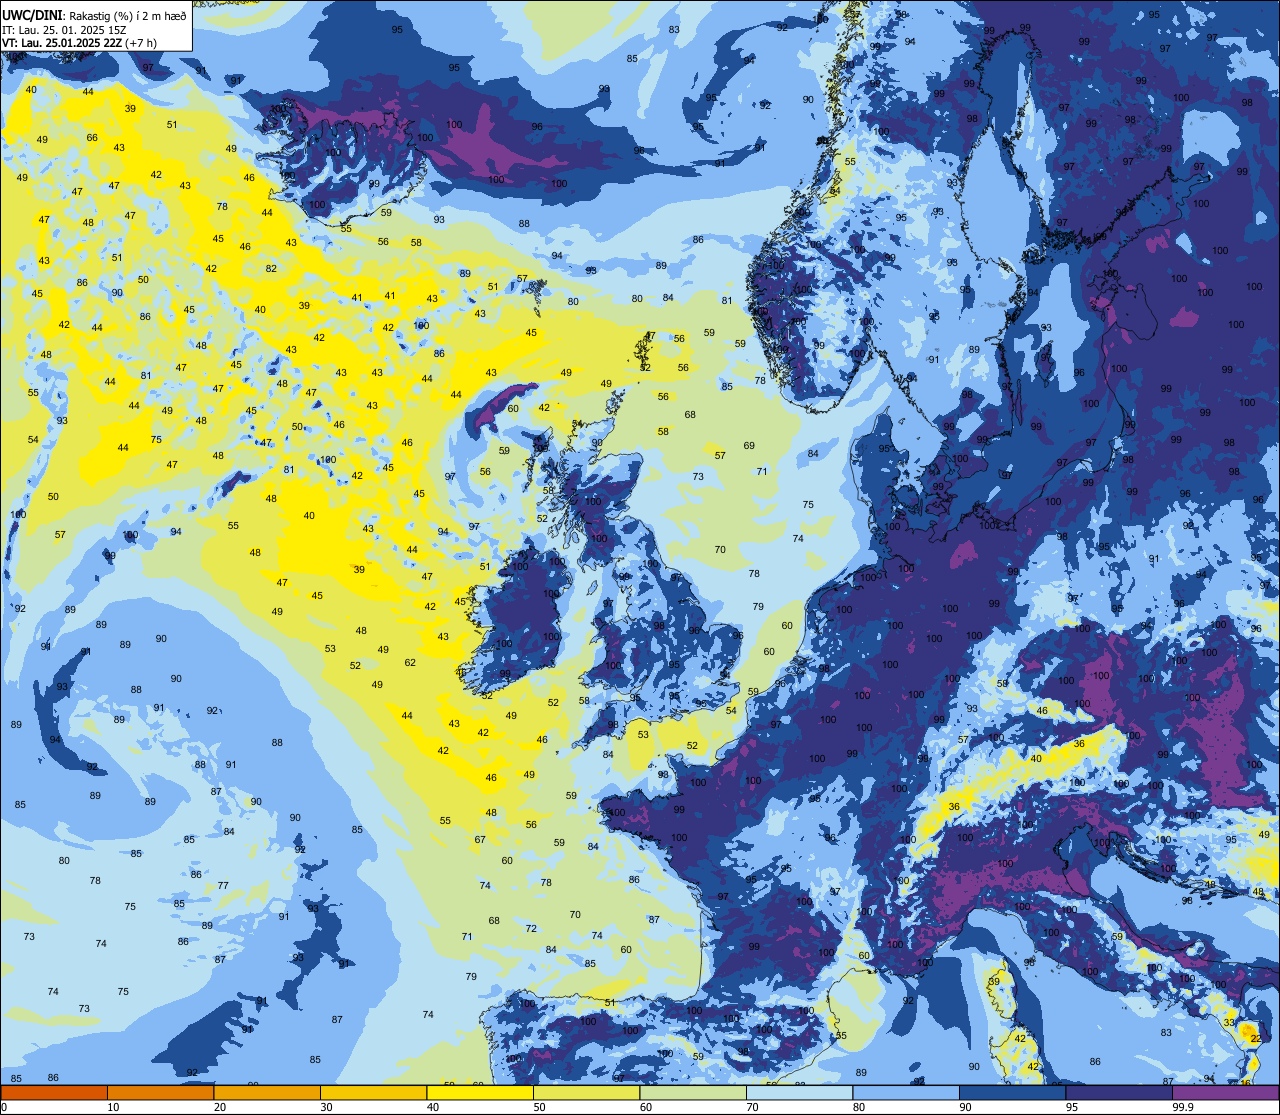Select the dark blue 90–95 legend swatch
The height and width of the screenshot is (1115, 1280).
coord(1012,1092)
